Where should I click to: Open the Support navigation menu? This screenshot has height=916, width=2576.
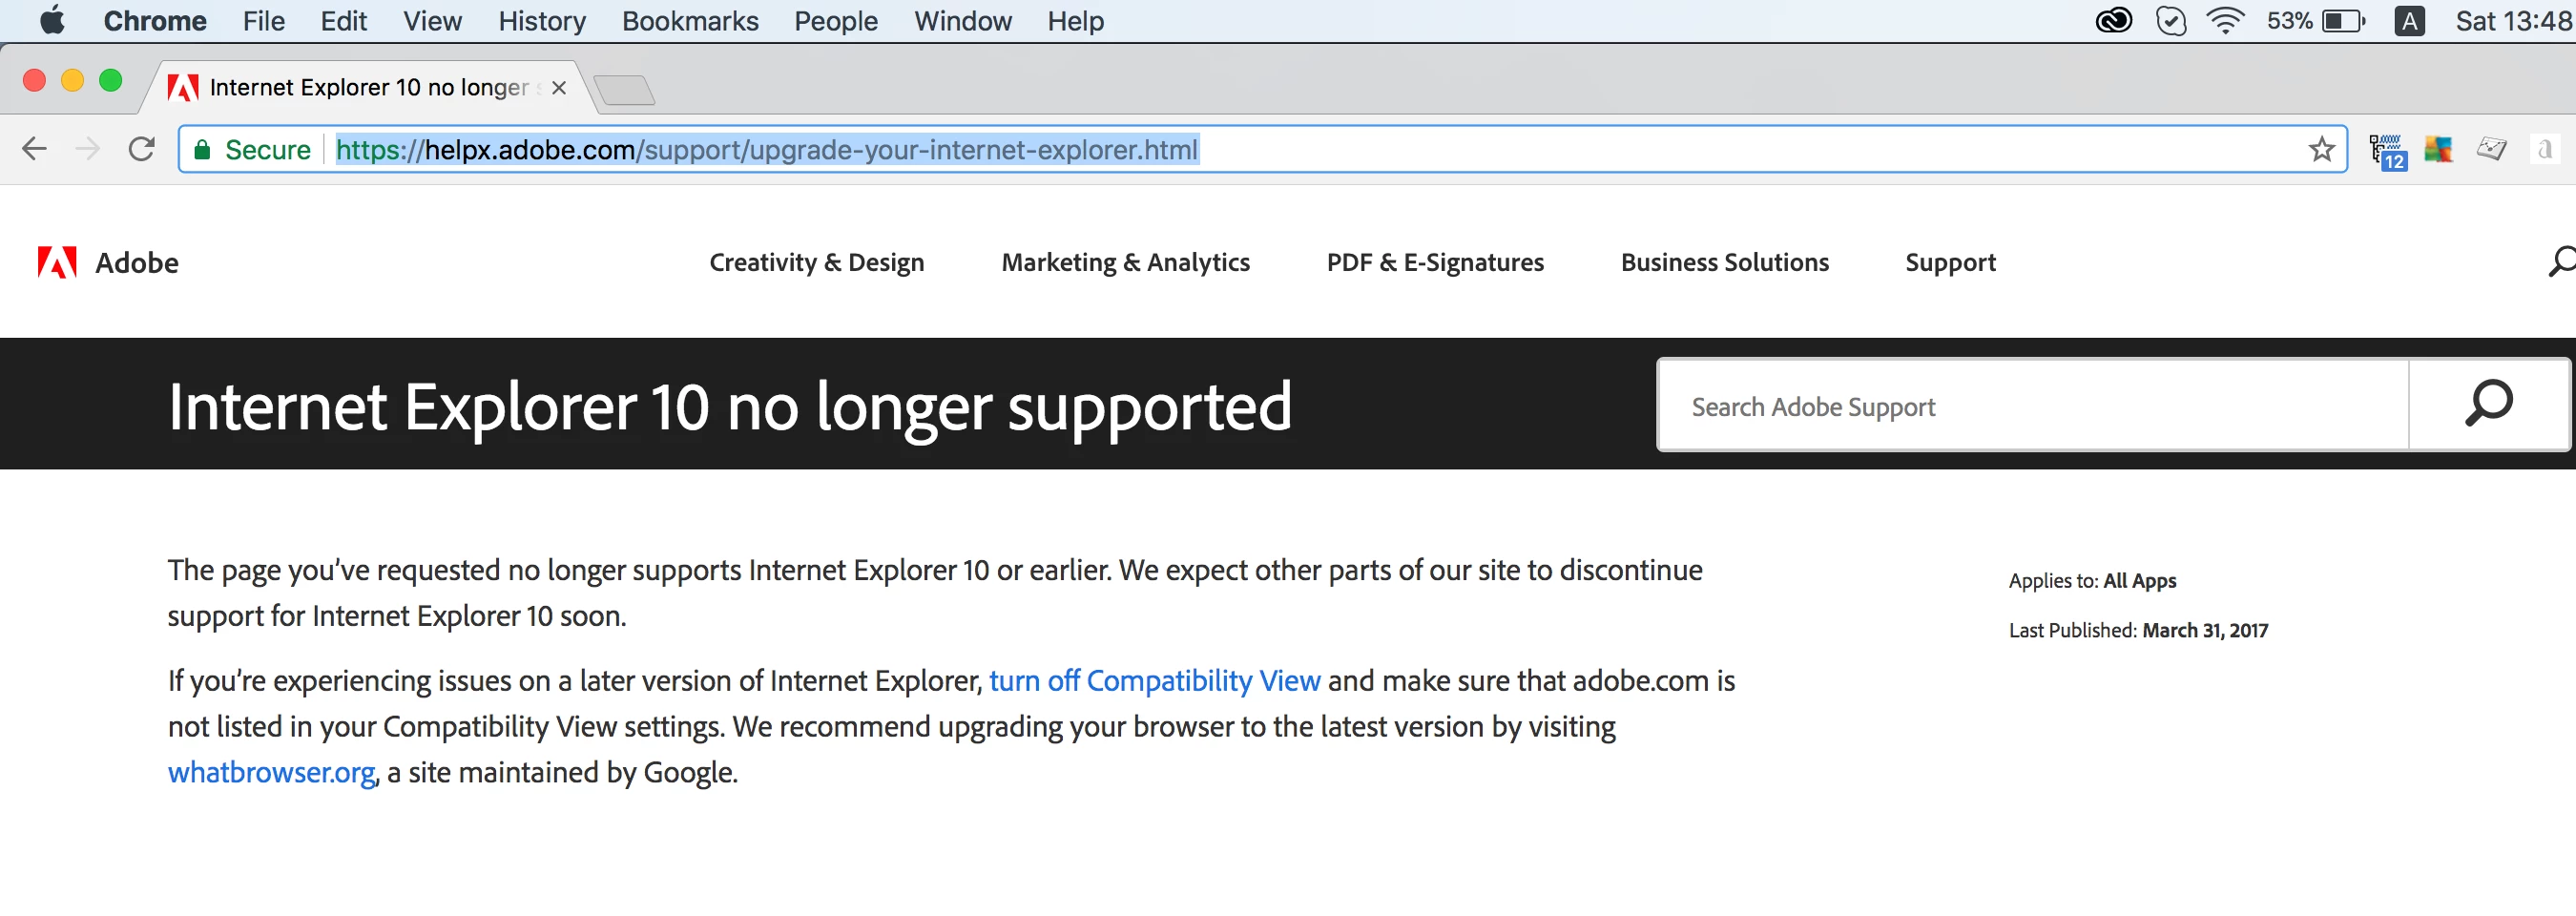pyautogui.click(x=1950, y=262)
